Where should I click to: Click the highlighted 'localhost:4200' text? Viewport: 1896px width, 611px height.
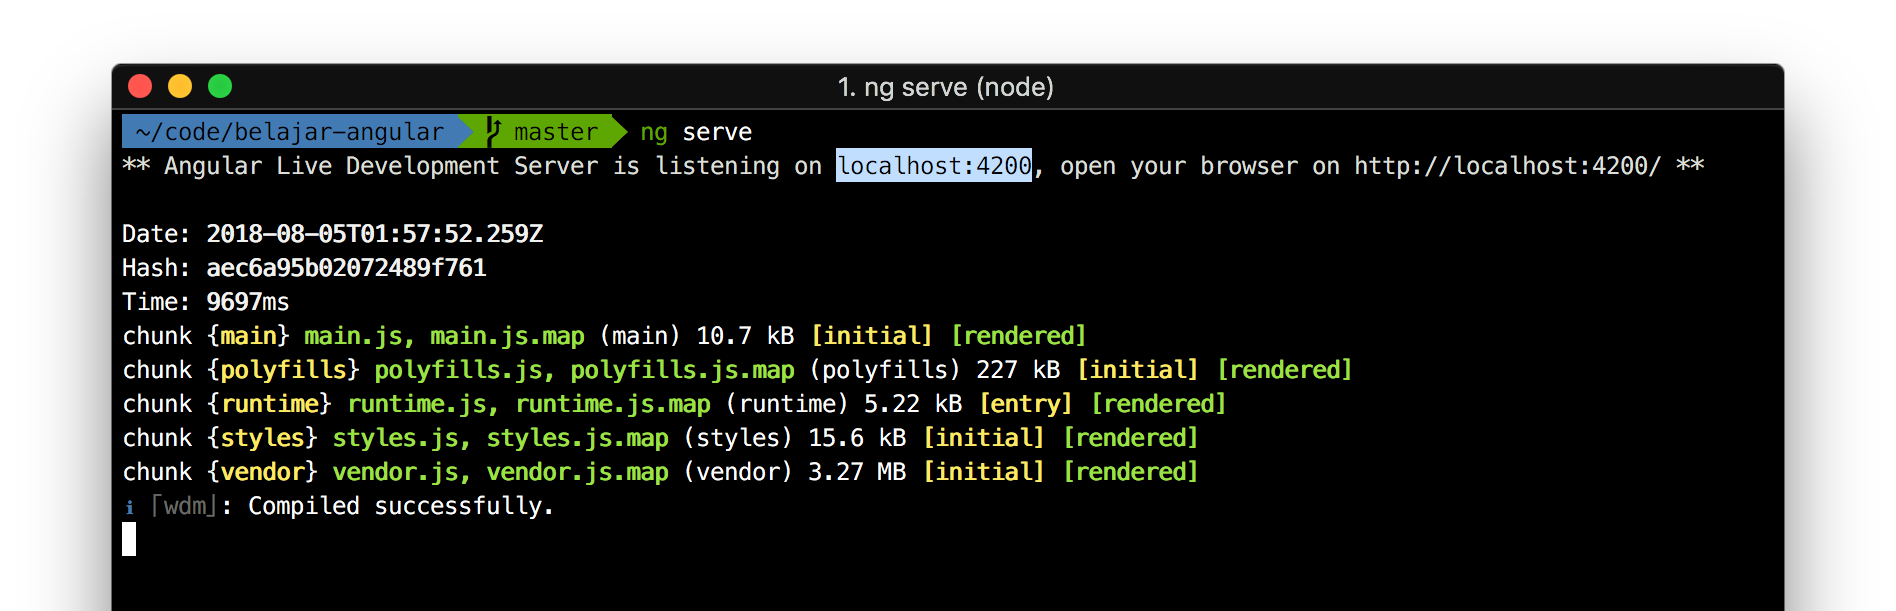coord(934,166)
